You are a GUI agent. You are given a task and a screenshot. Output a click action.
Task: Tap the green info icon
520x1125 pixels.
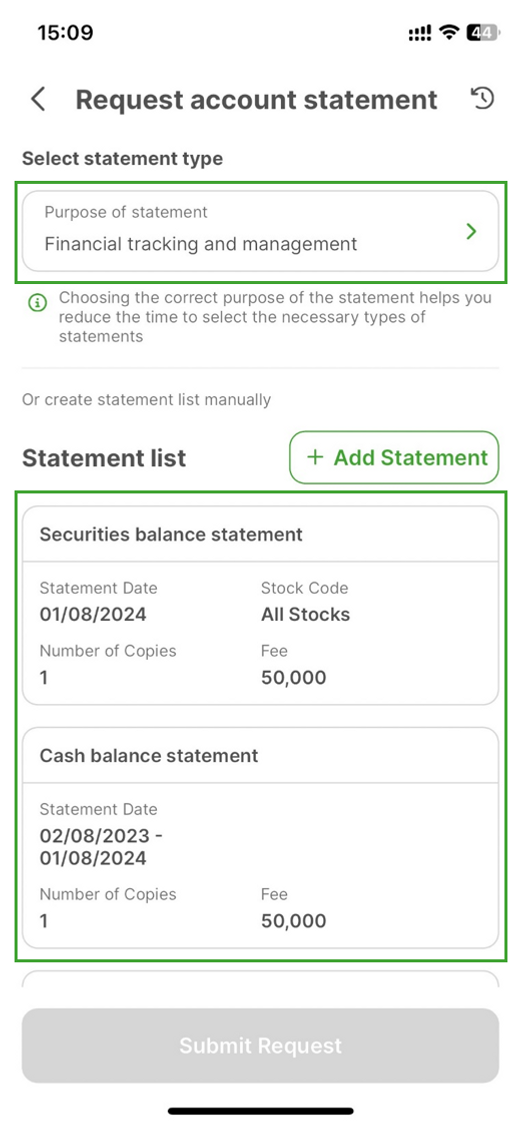point(37,303)
